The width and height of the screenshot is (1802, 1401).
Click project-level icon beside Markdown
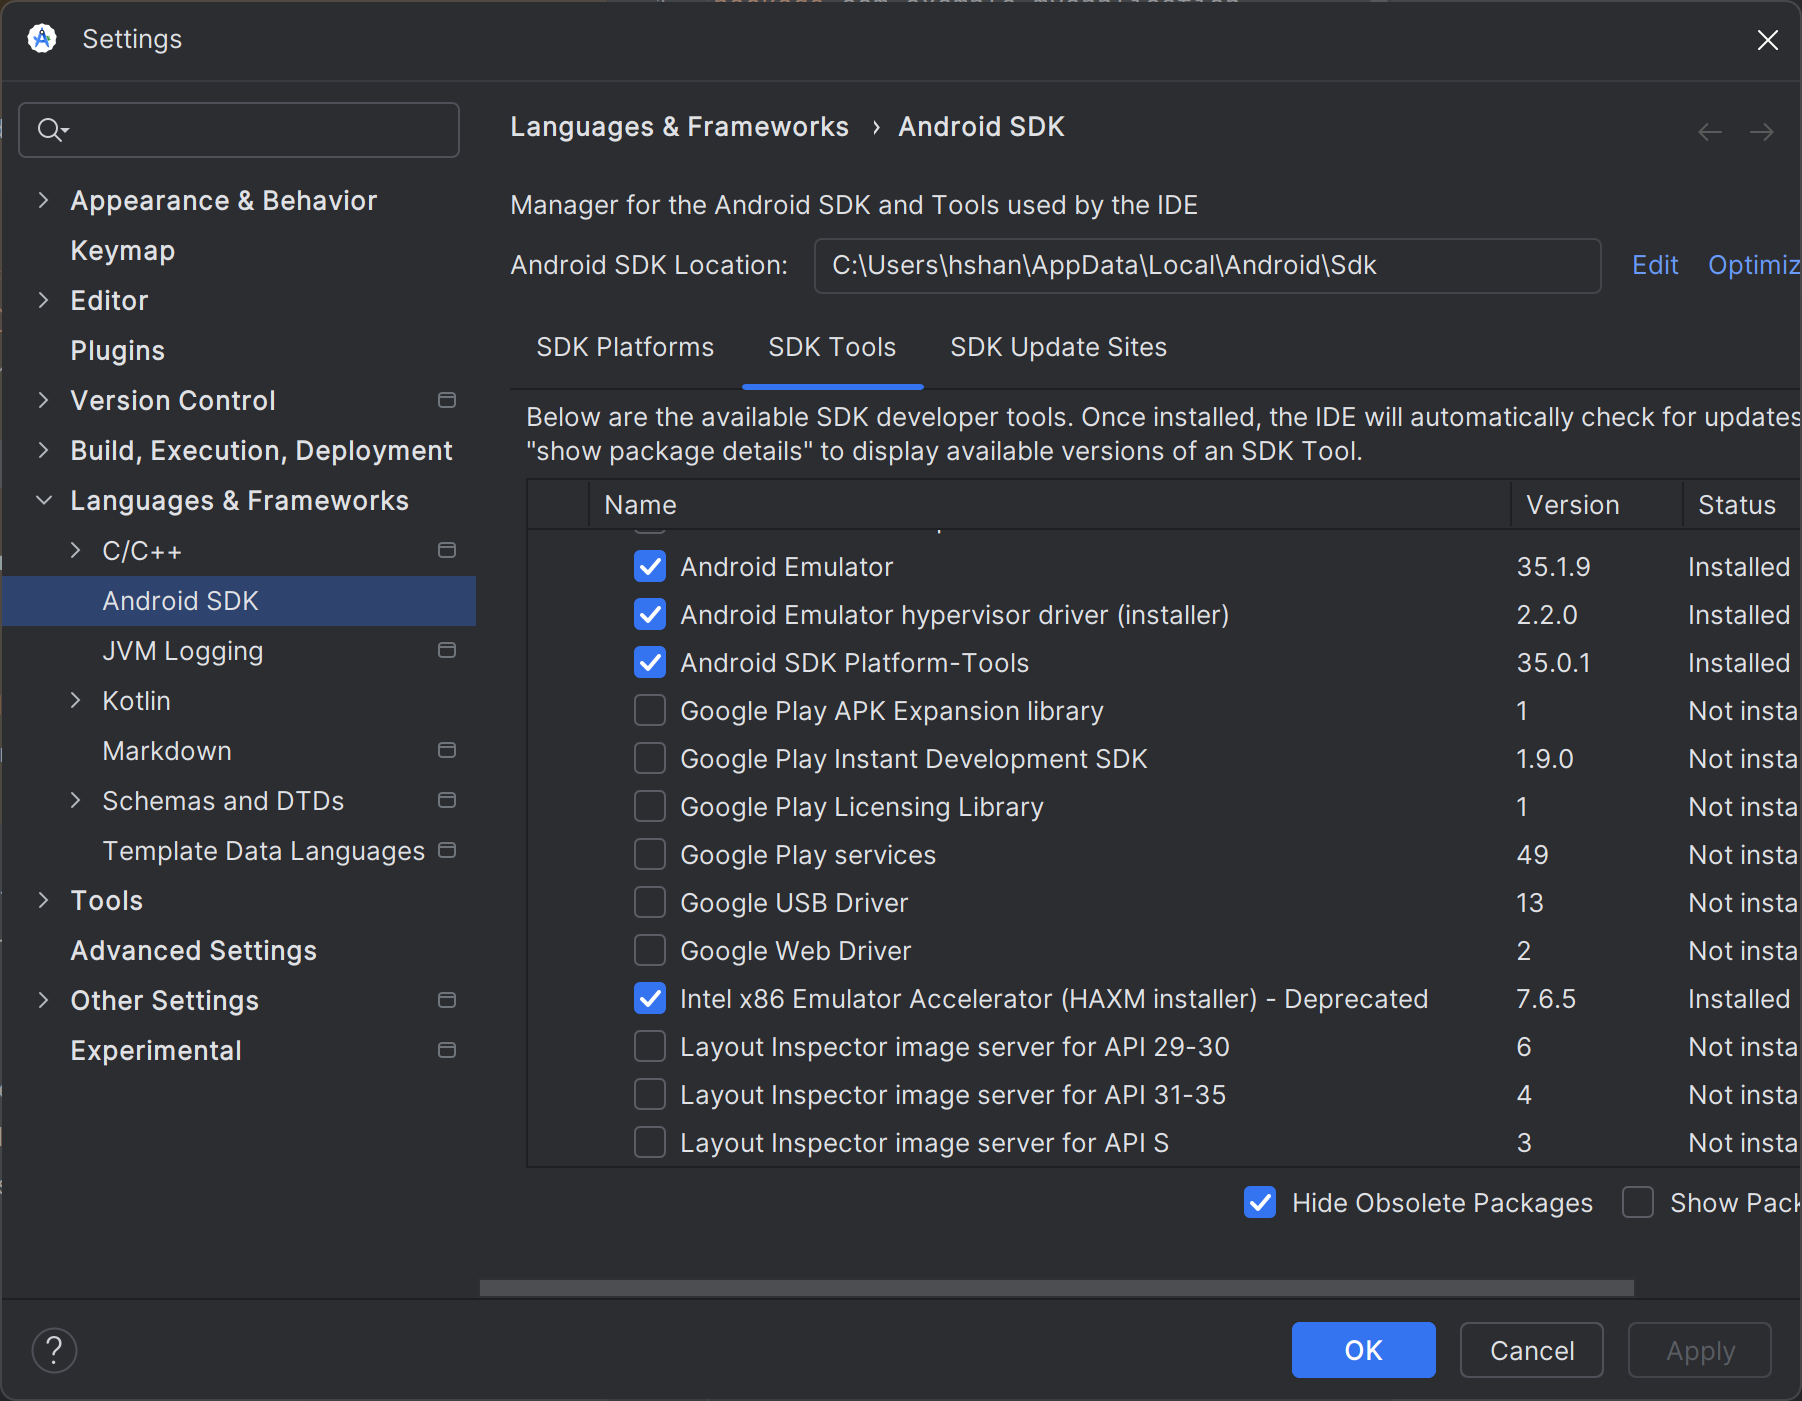click(x=447, y=750)
